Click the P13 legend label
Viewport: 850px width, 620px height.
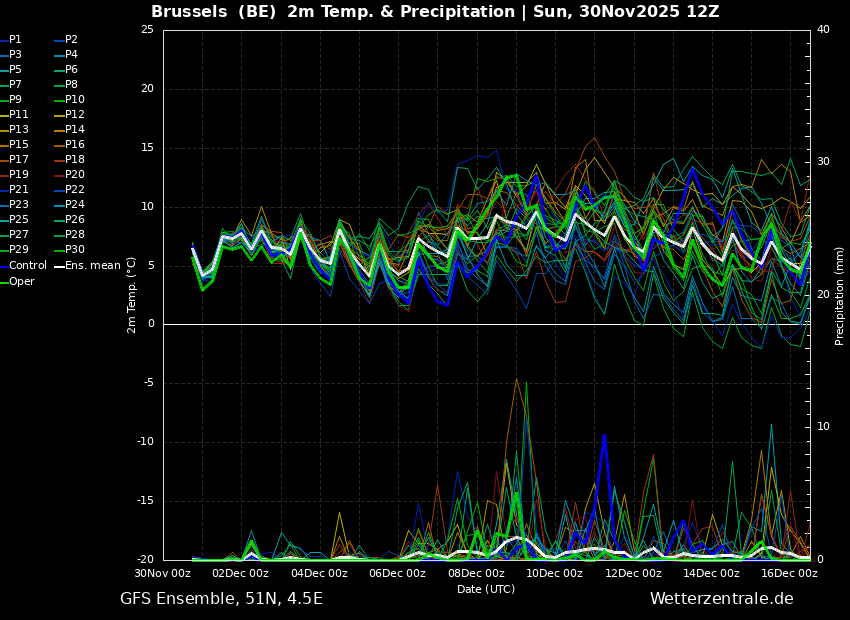tap(19, 130)
